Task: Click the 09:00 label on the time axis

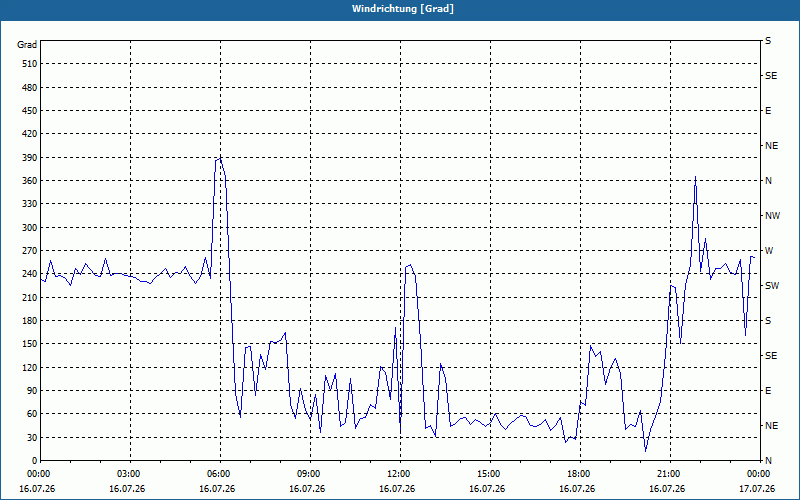Action: (x=309, y=474)
